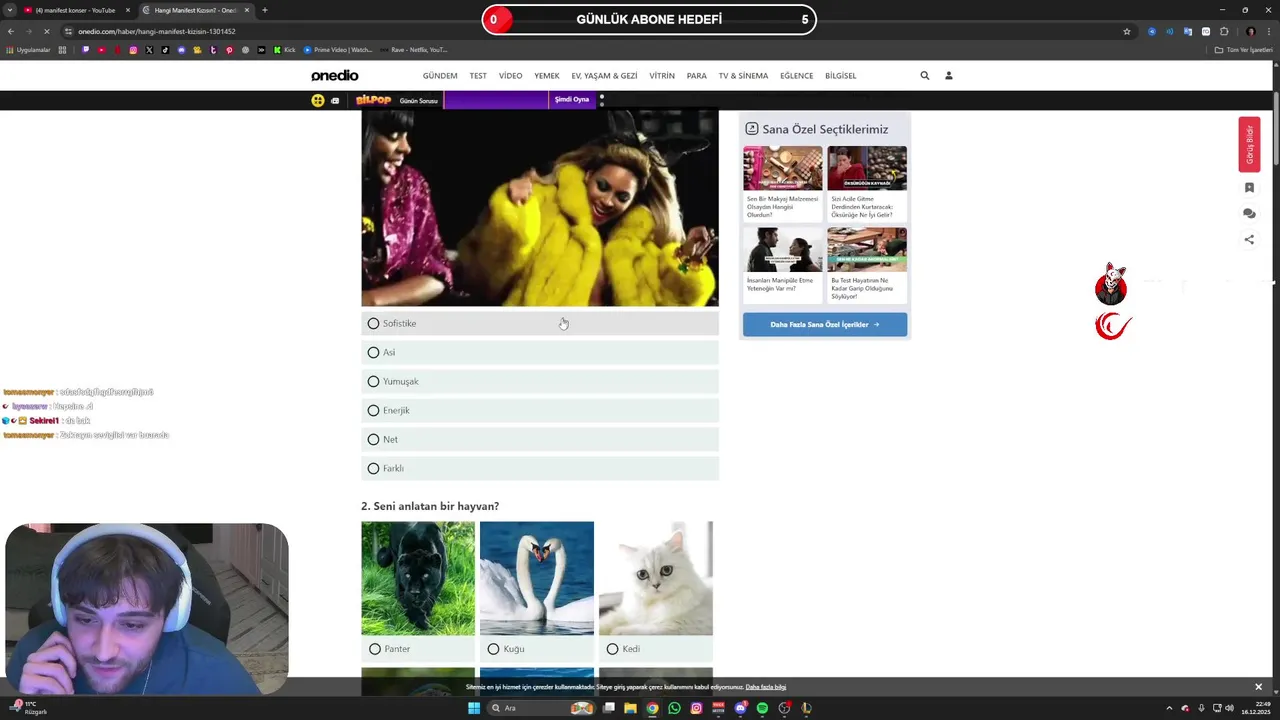Click the onedio search magnifier icon
The height and width of the screenshot is (720, 1280).
point(925,75)
